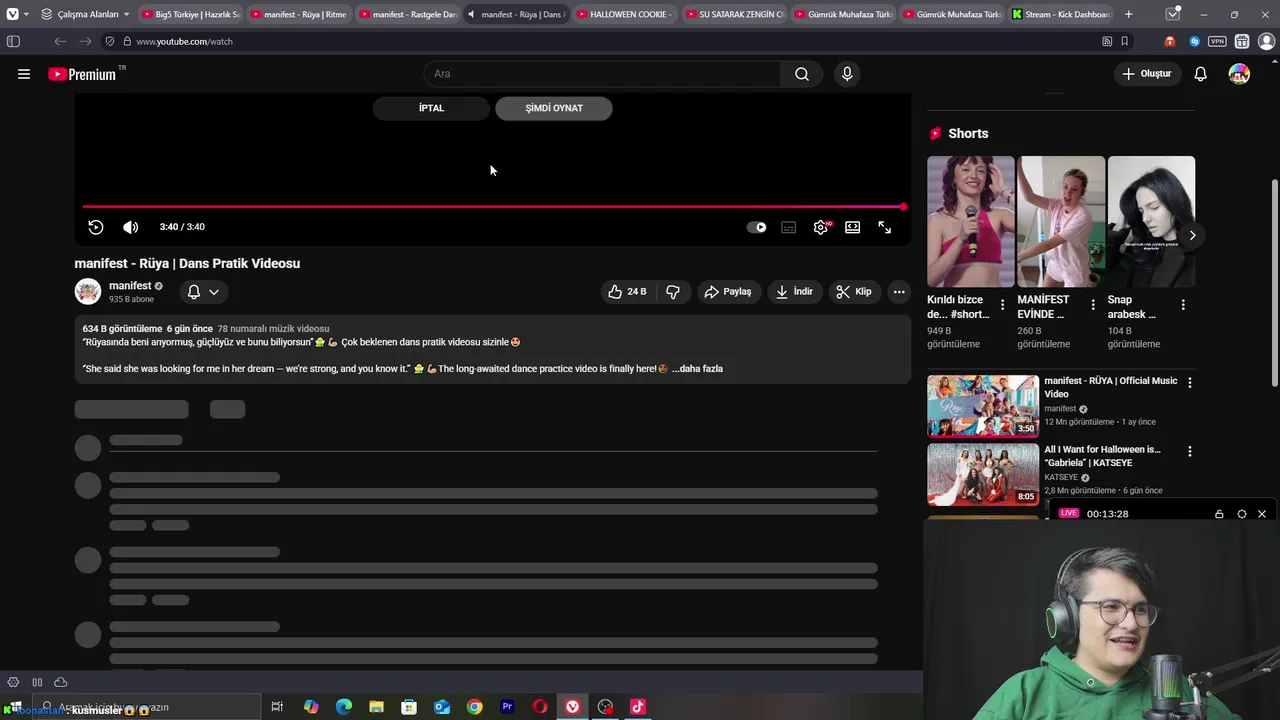The width and height of the screenshot is (1280, 720).
Task: Mute the video volume icon
Action: [130, 227]
